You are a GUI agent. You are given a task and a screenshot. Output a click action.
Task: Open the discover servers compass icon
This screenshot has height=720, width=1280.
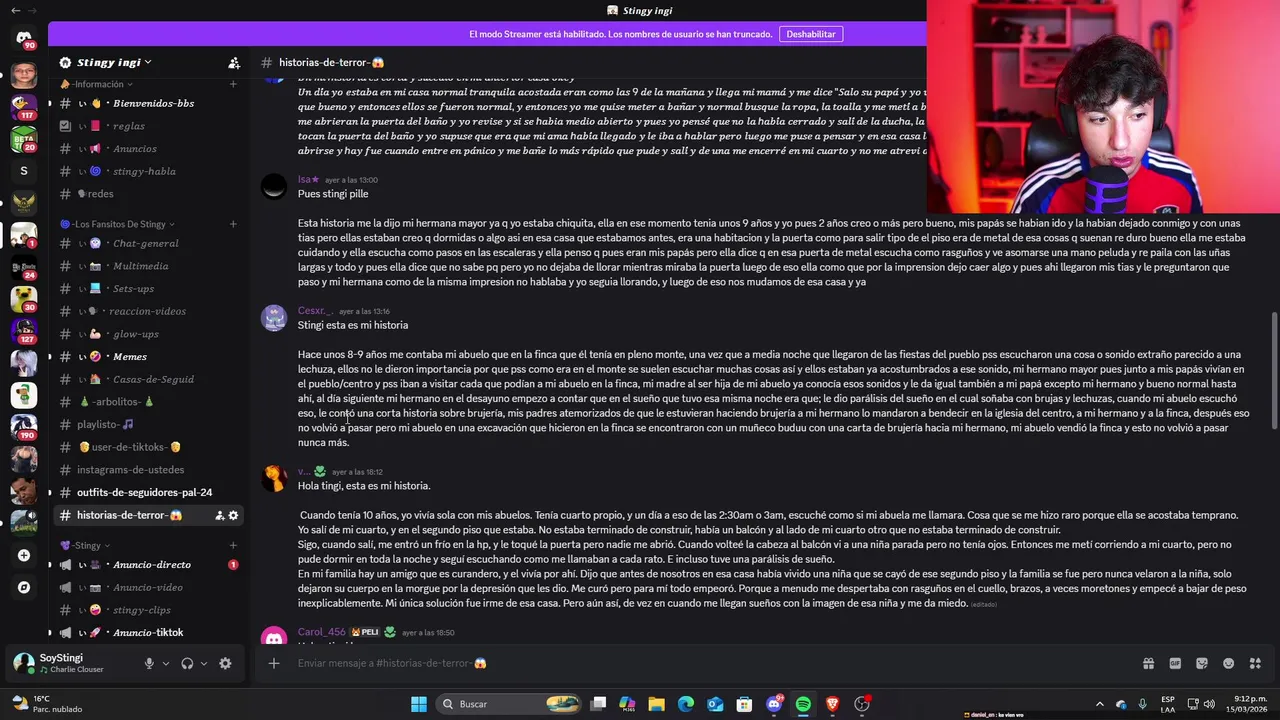tap(24, 587)
